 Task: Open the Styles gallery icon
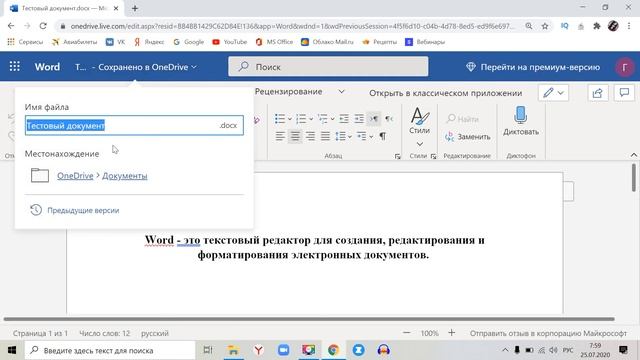tap(419, 116)
